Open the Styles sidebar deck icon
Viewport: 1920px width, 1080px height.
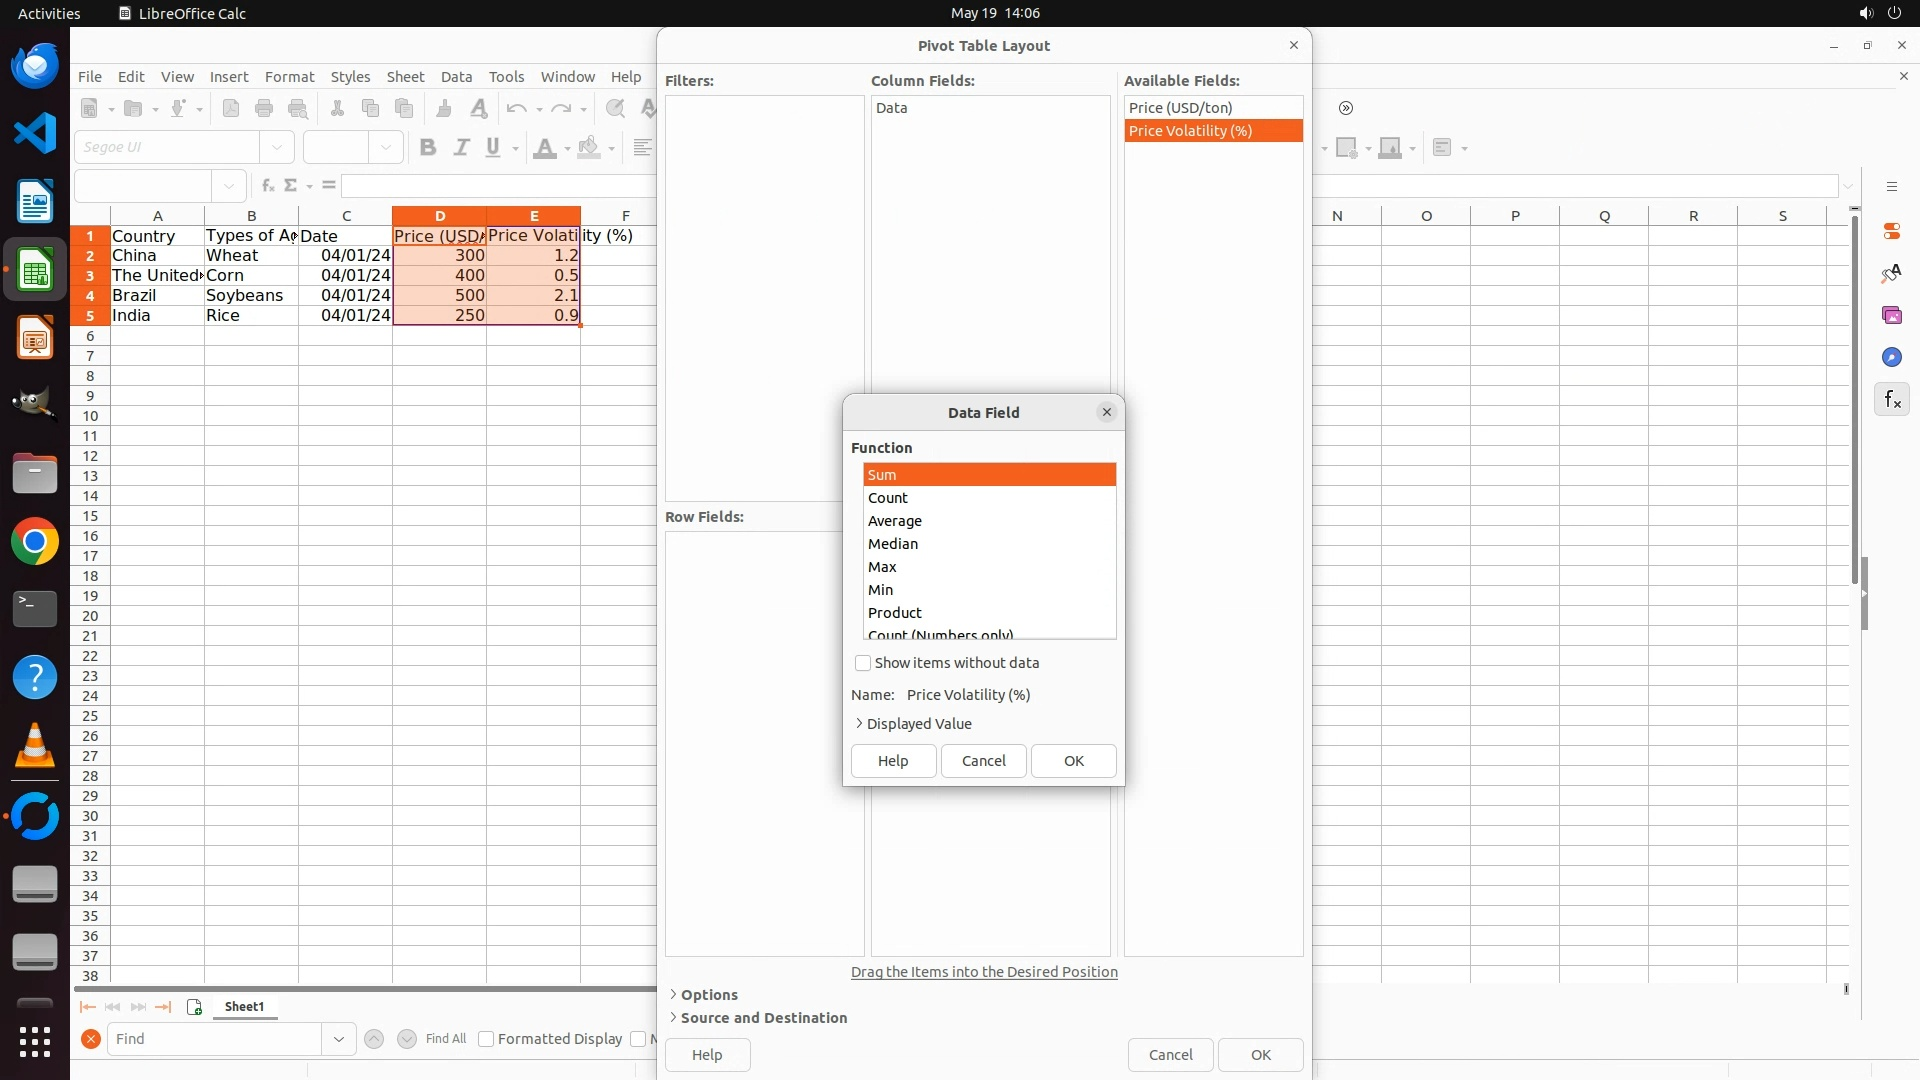coord(1891,273)
